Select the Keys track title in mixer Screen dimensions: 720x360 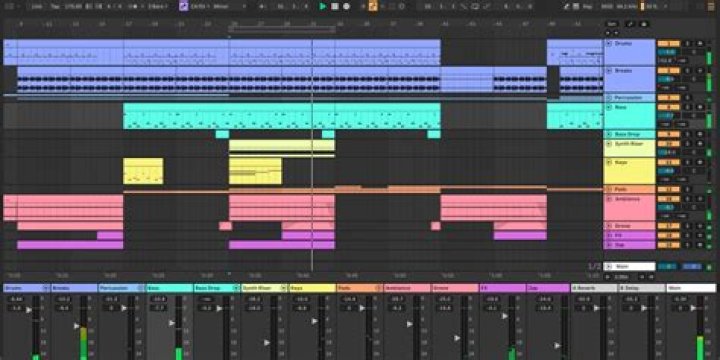click(x=312, y=288)
